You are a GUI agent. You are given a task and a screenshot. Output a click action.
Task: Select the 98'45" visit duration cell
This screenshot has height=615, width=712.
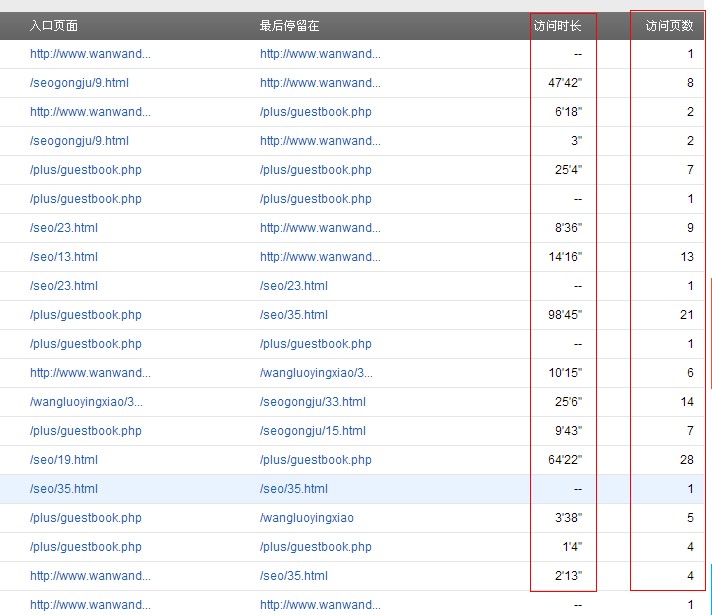565,315
